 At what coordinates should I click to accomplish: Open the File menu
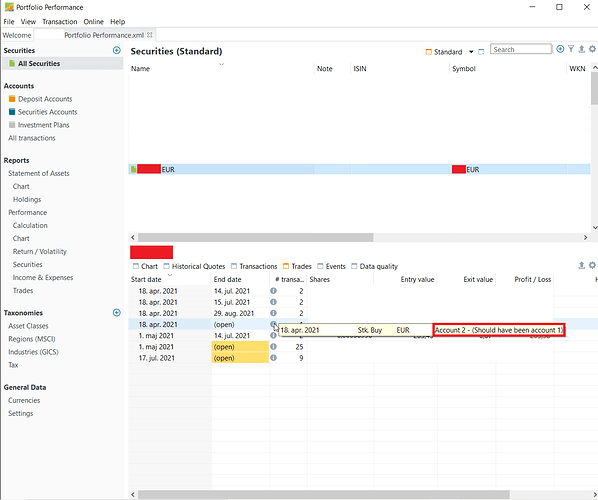coord(9,22)
